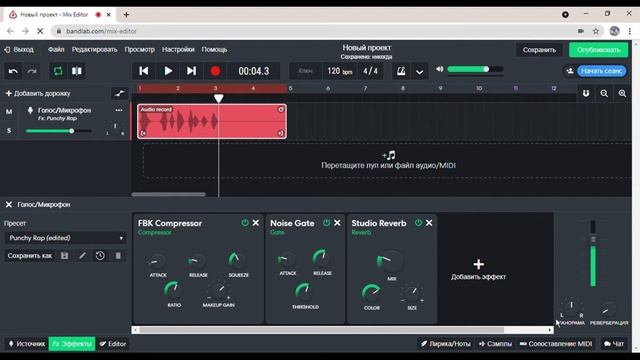The height and width of the screenshot is (360, 640).
Task: Click the invite collaborator icon
Action: coord(570,71)
